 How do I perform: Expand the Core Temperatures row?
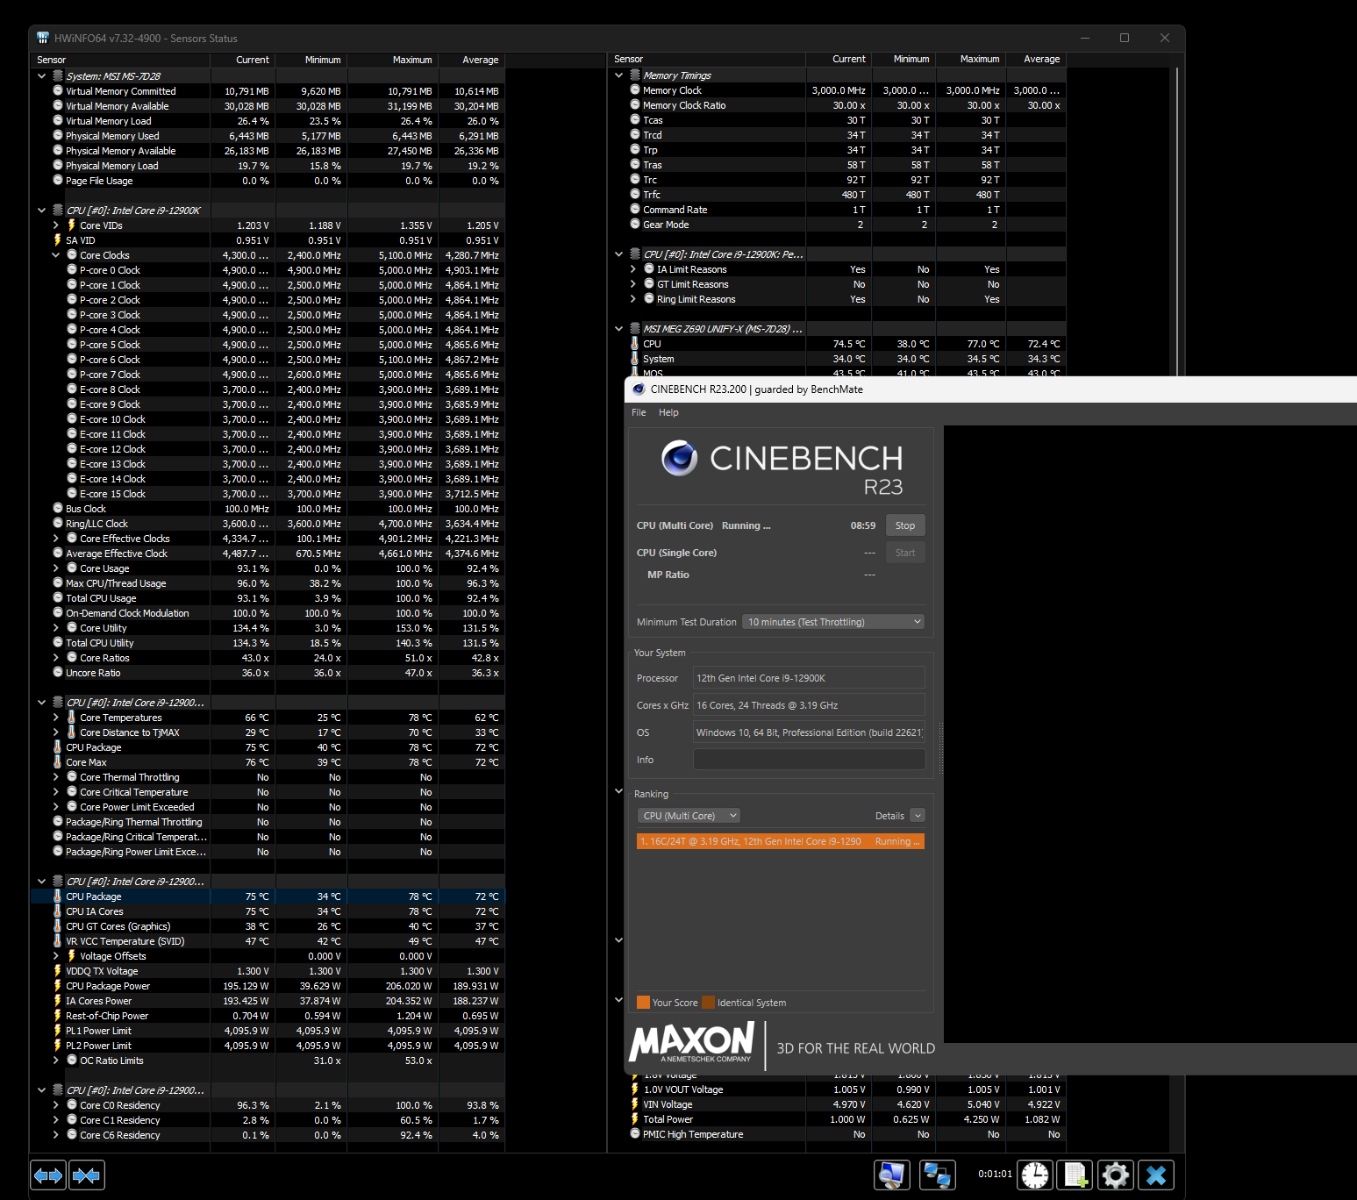(x=56, y=718)
